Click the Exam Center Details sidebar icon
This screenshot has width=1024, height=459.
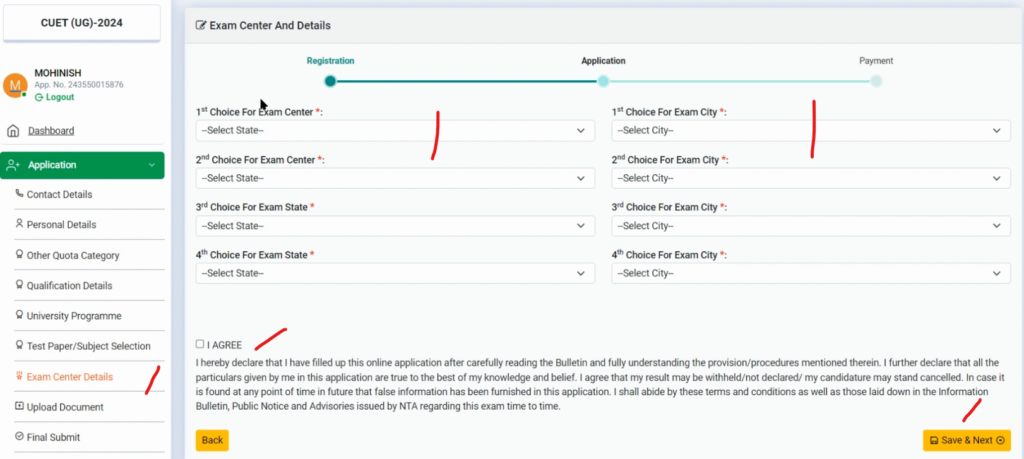[x=19, y=376]
